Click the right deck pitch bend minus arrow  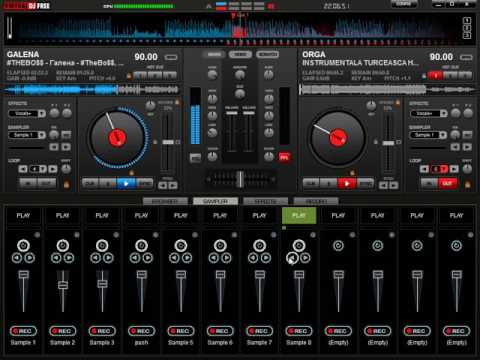tap(383, 185)
